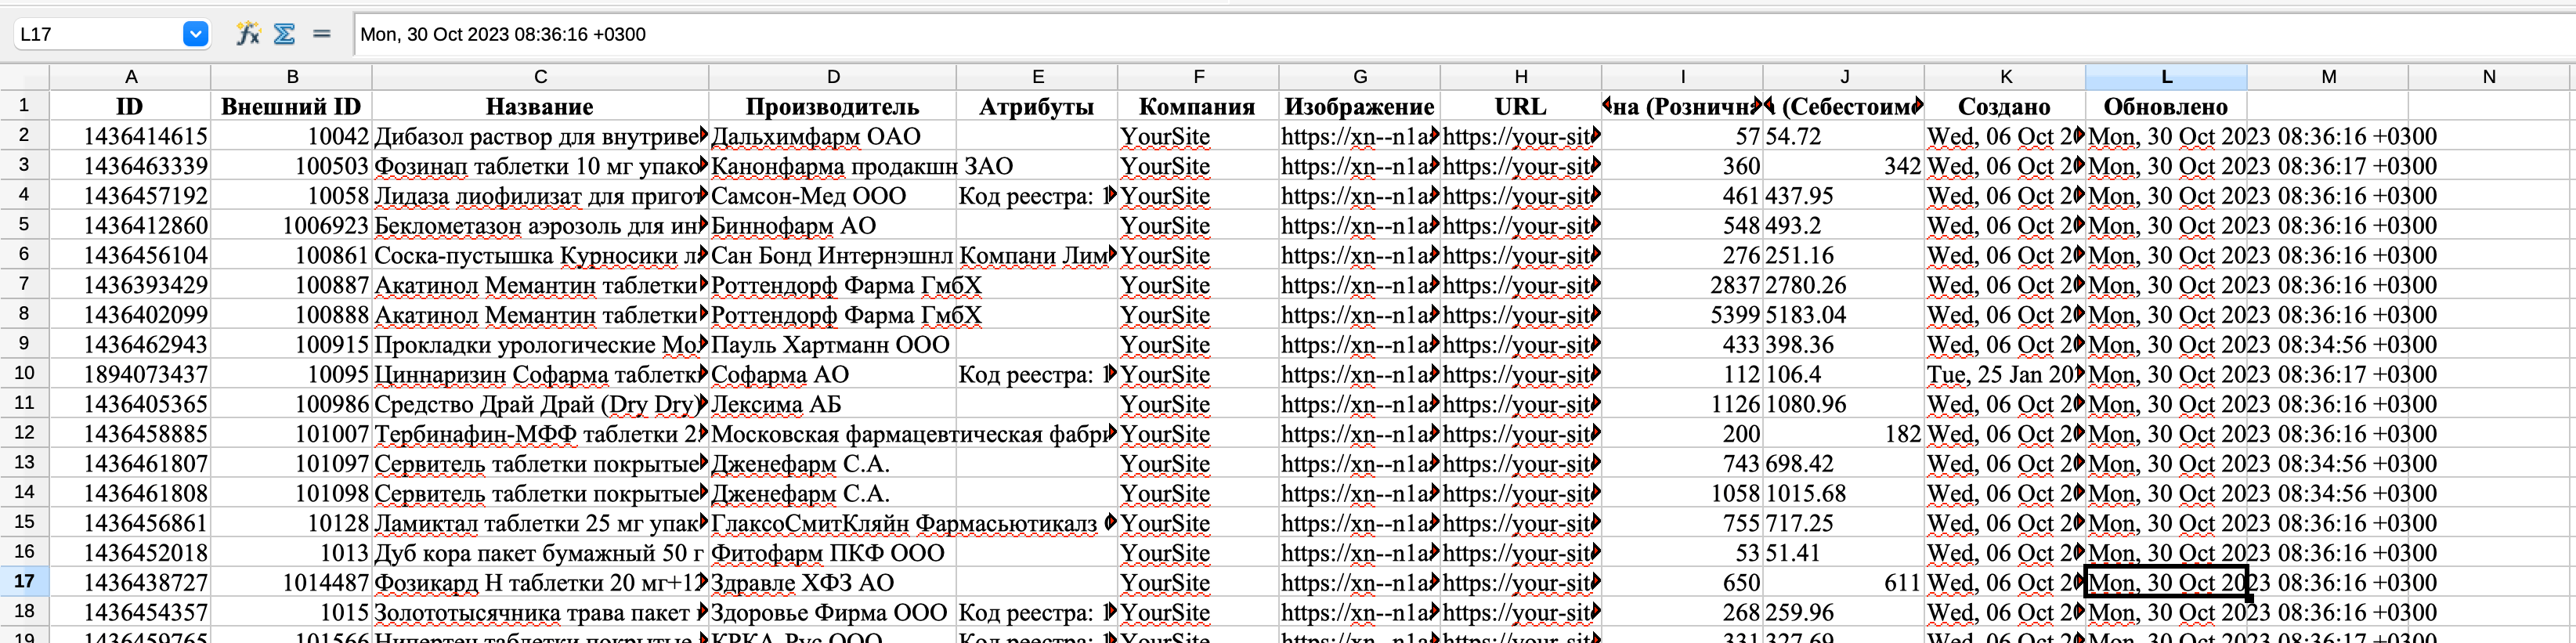Select row 10 header
The image size is (2576, 643).
pyautogui.click(x=24, y=374)
